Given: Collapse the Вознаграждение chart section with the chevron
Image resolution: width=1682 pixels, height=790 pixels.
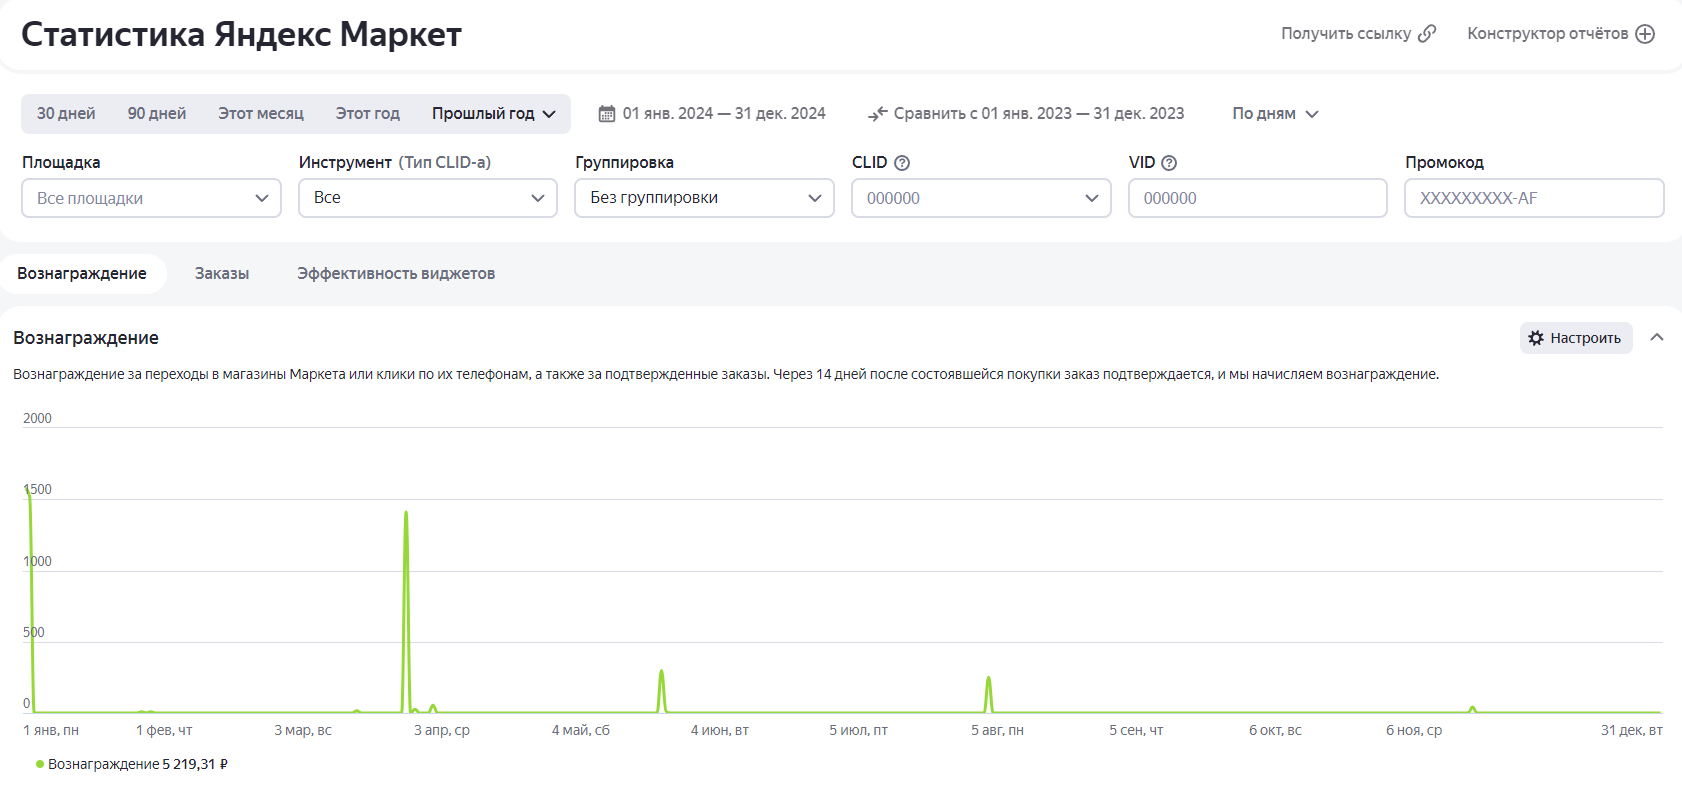Looking at the screenshot, I should click(1657, 337).
